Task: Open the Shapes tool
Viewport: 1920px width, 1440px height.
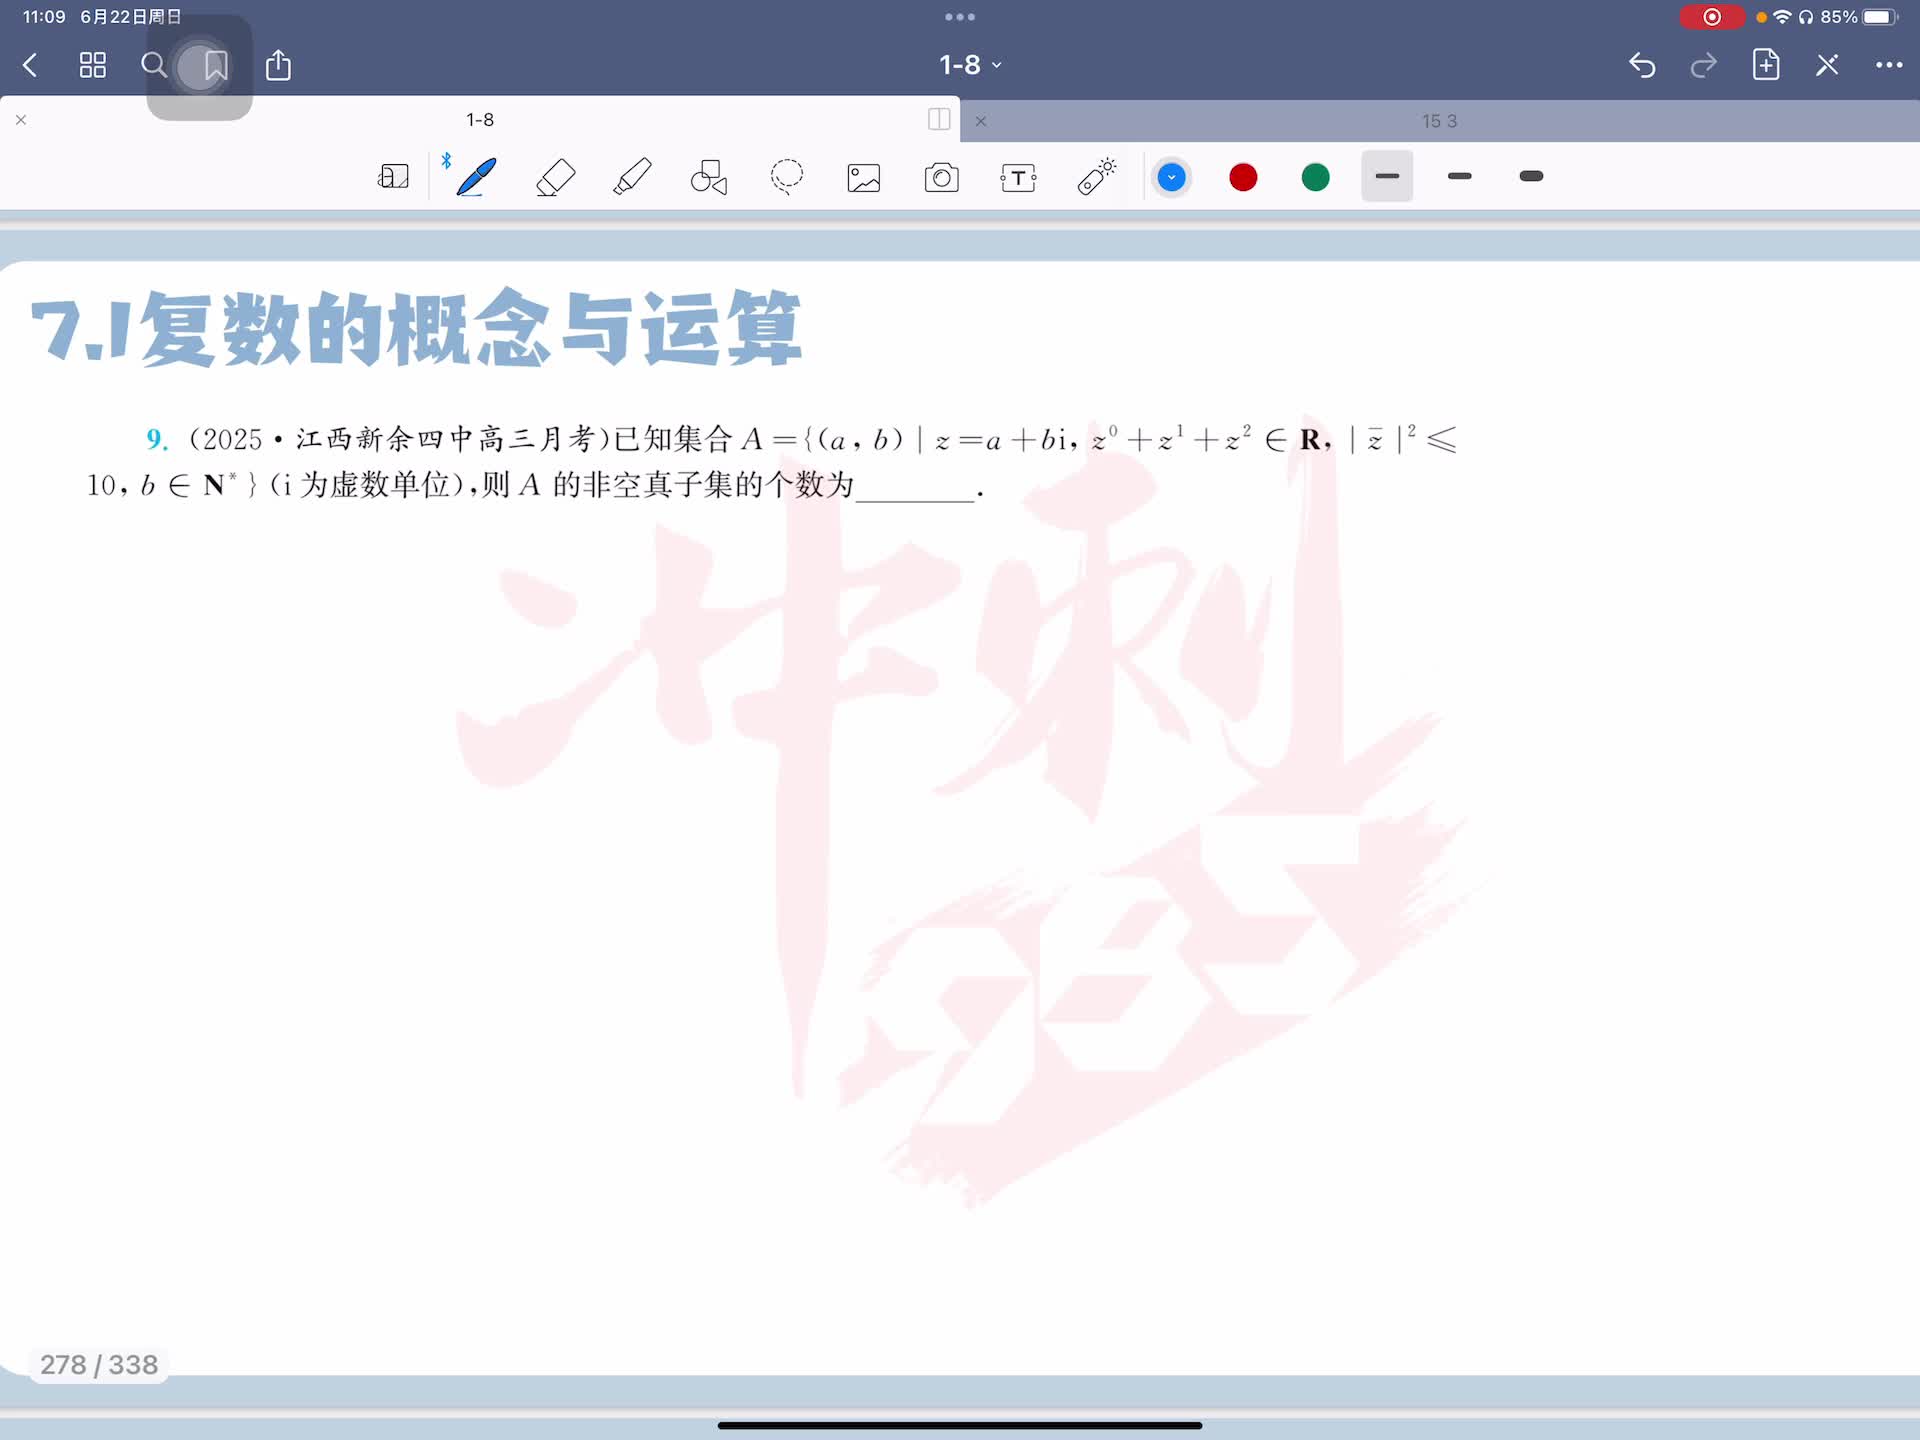Action: coord(709,177)
